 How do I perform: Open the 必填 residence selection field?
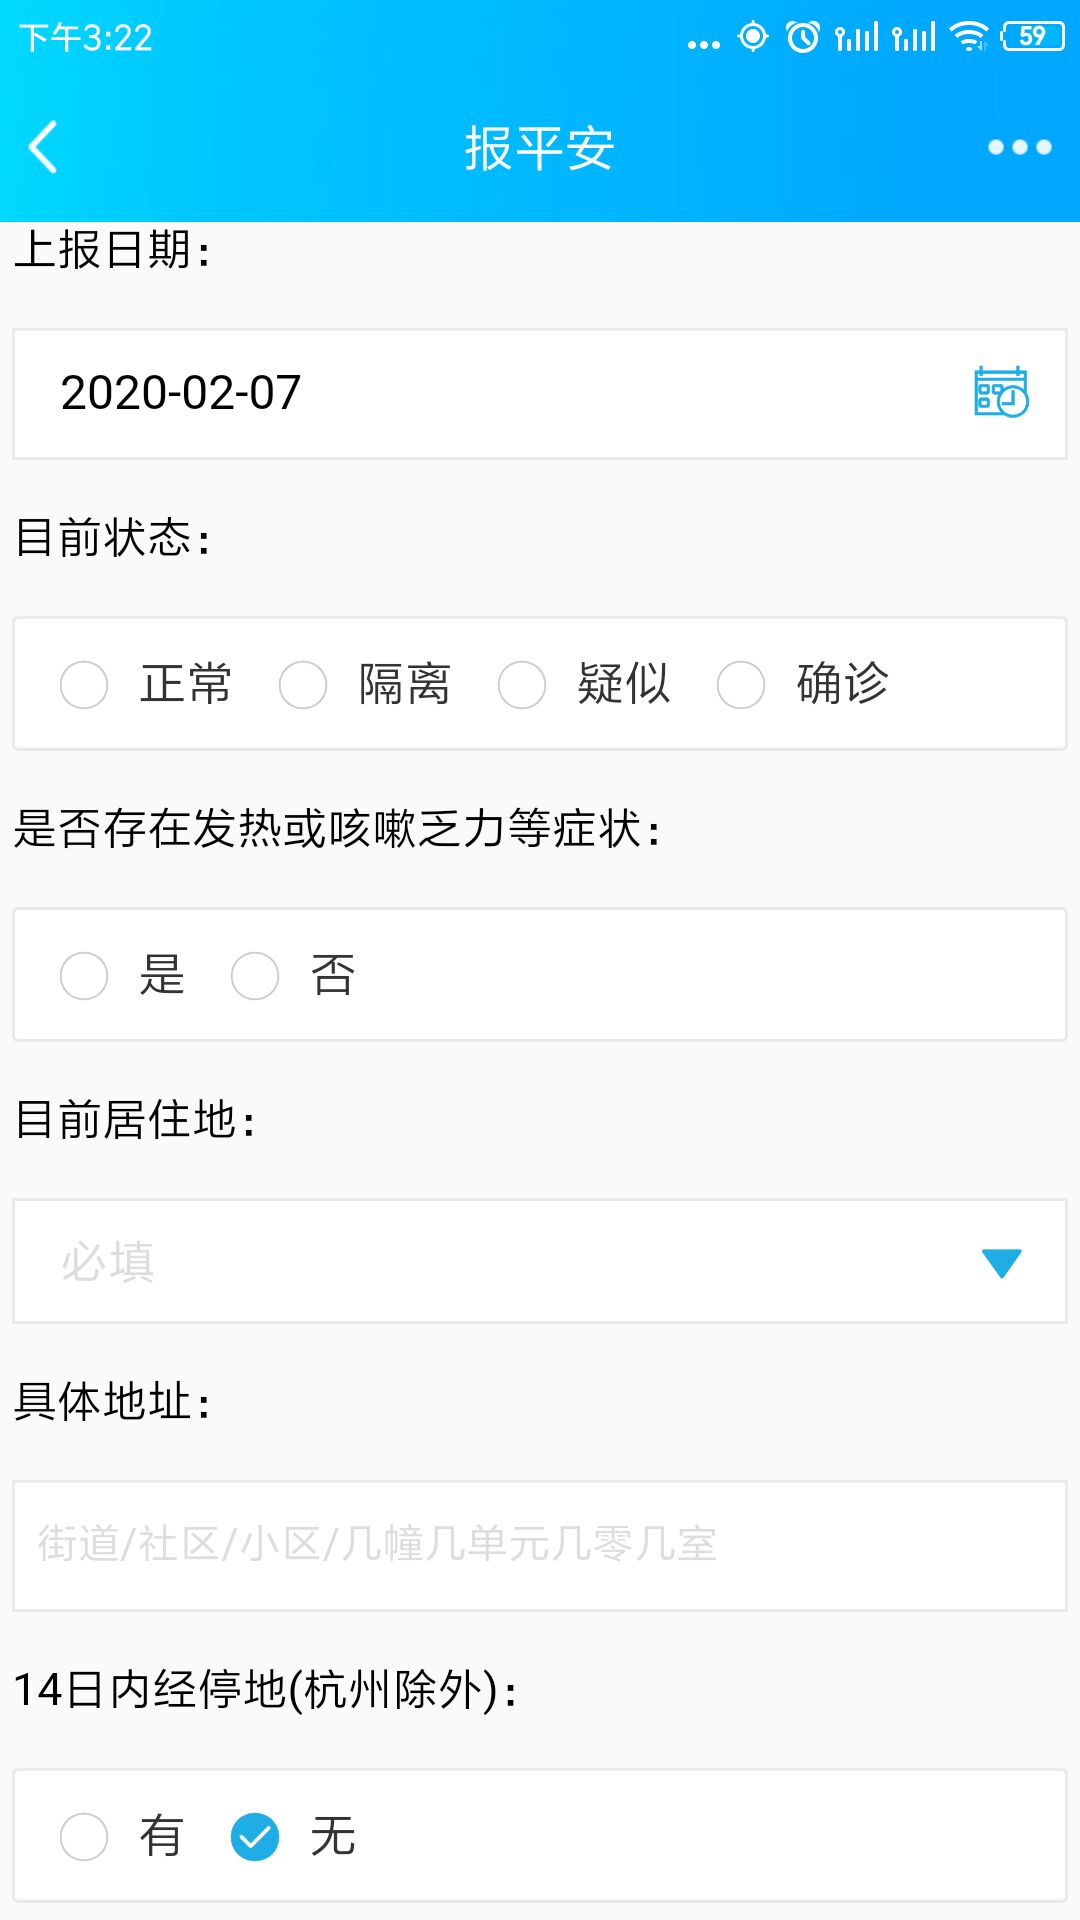500,1262
